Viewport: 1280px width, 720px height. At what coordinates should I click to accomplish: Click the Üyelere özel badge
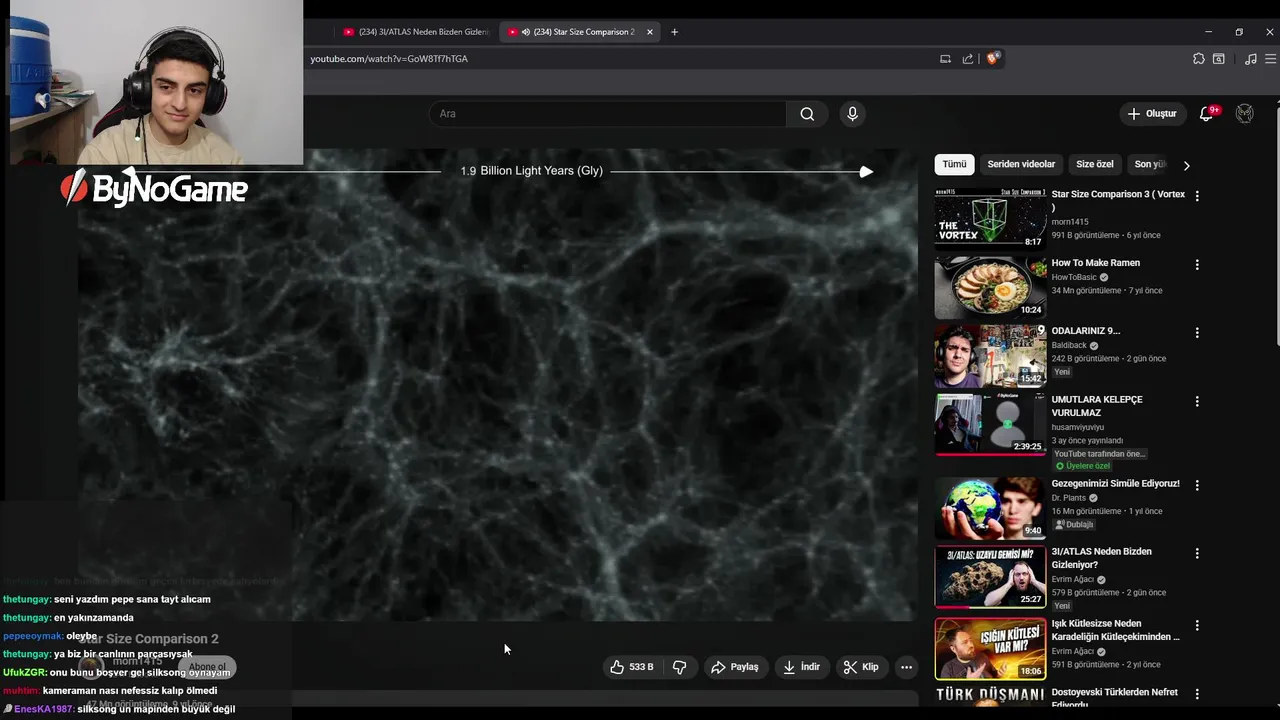[1083, 466]
